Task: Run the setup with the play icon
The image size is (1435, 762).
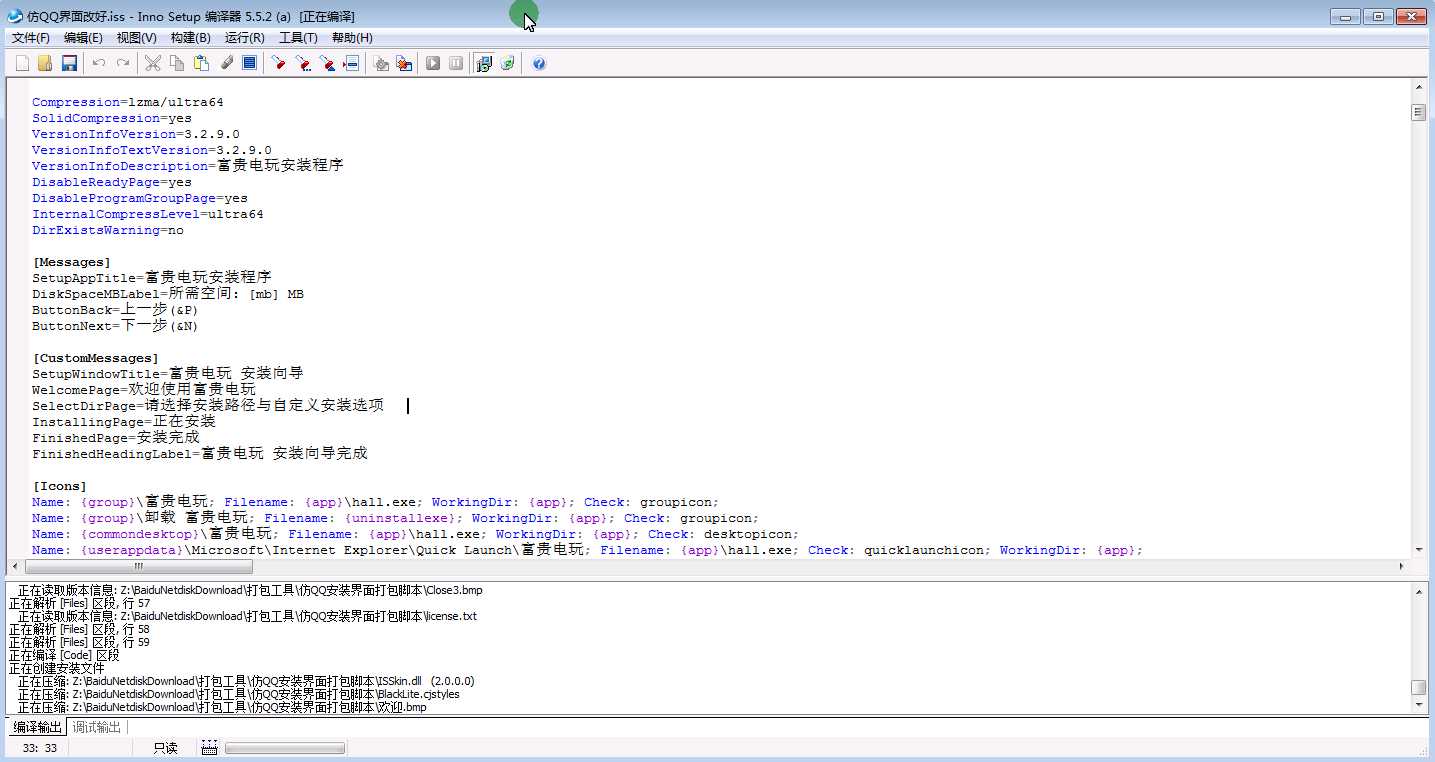Action: 433,63
